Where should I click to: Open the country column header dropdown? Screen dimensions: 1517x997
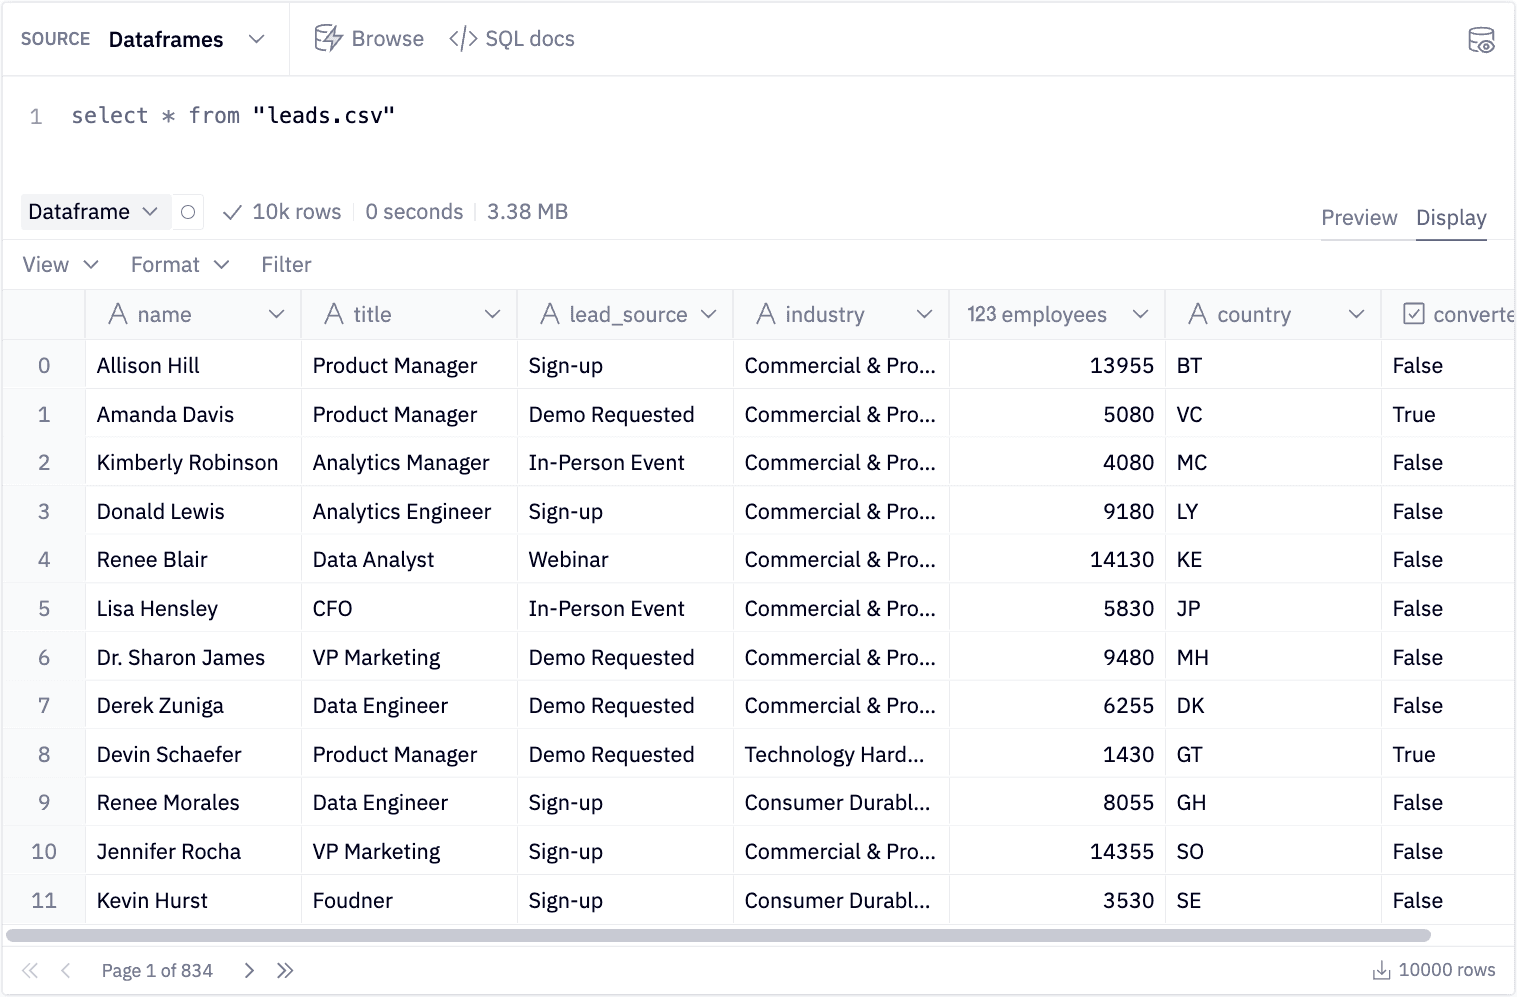(x=1356, y=314)
